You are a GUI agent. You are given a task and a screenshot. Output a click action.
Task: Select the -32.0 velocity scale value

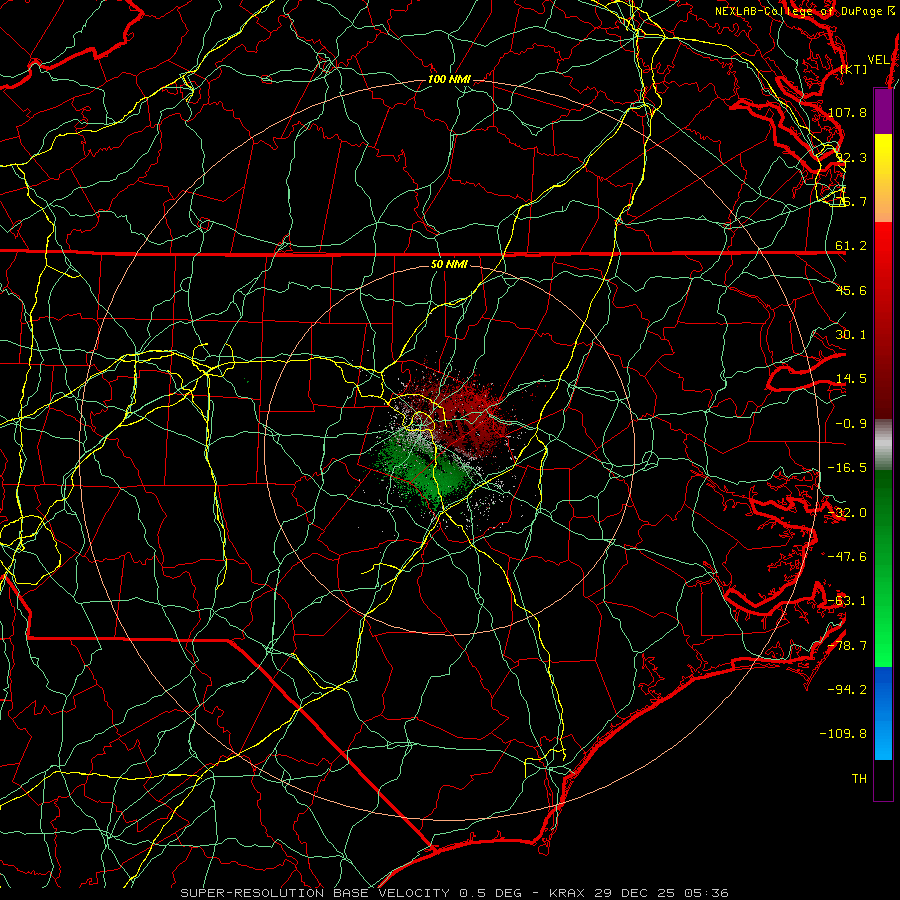coord(848,513)
